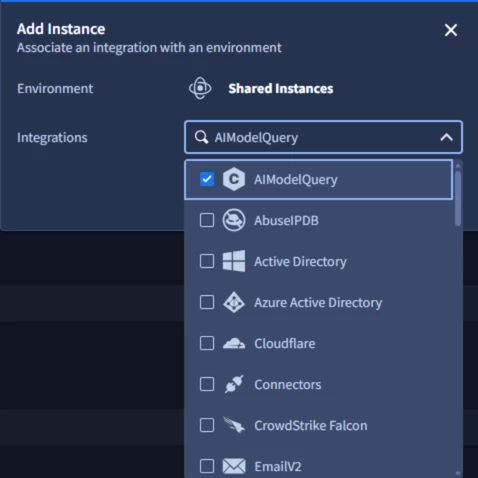478x478 pixels.
Task: Click the CrowdStrike Falcon bird icon
Action: 234,425
